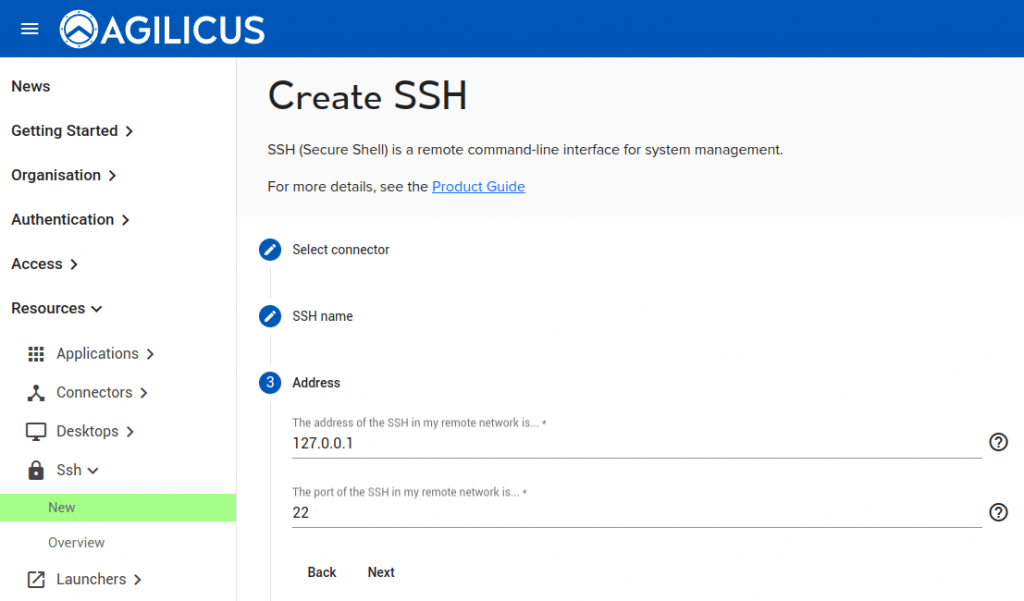Viewport: 1024px width, 601px height.
Task: Open help for the SSH port field
Action: [x=998, y=512]
